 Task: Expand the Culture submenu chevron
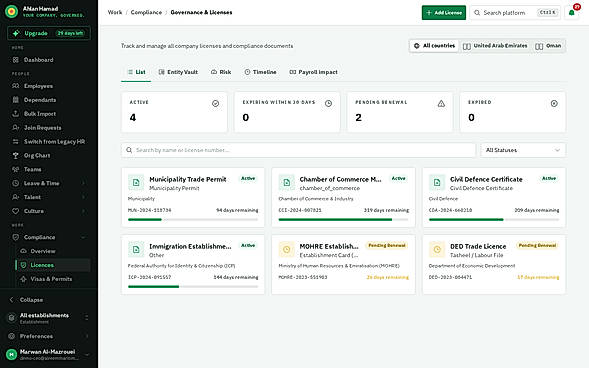click(83, 211)
